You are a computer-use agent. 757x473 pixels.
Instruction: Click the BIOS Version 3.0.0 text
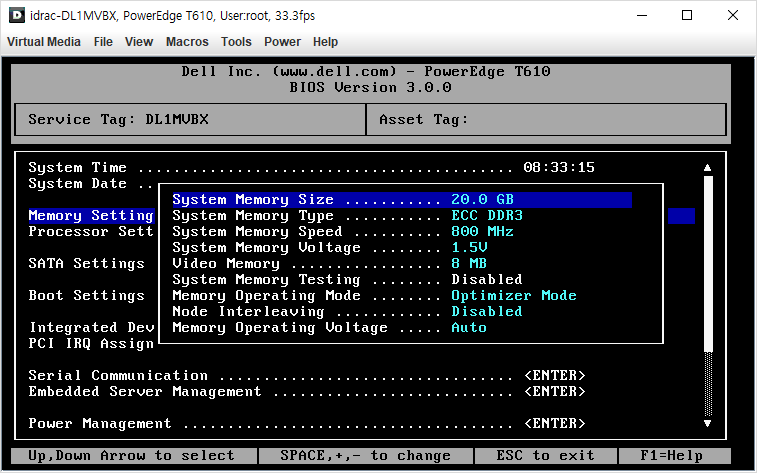point(370,87)
